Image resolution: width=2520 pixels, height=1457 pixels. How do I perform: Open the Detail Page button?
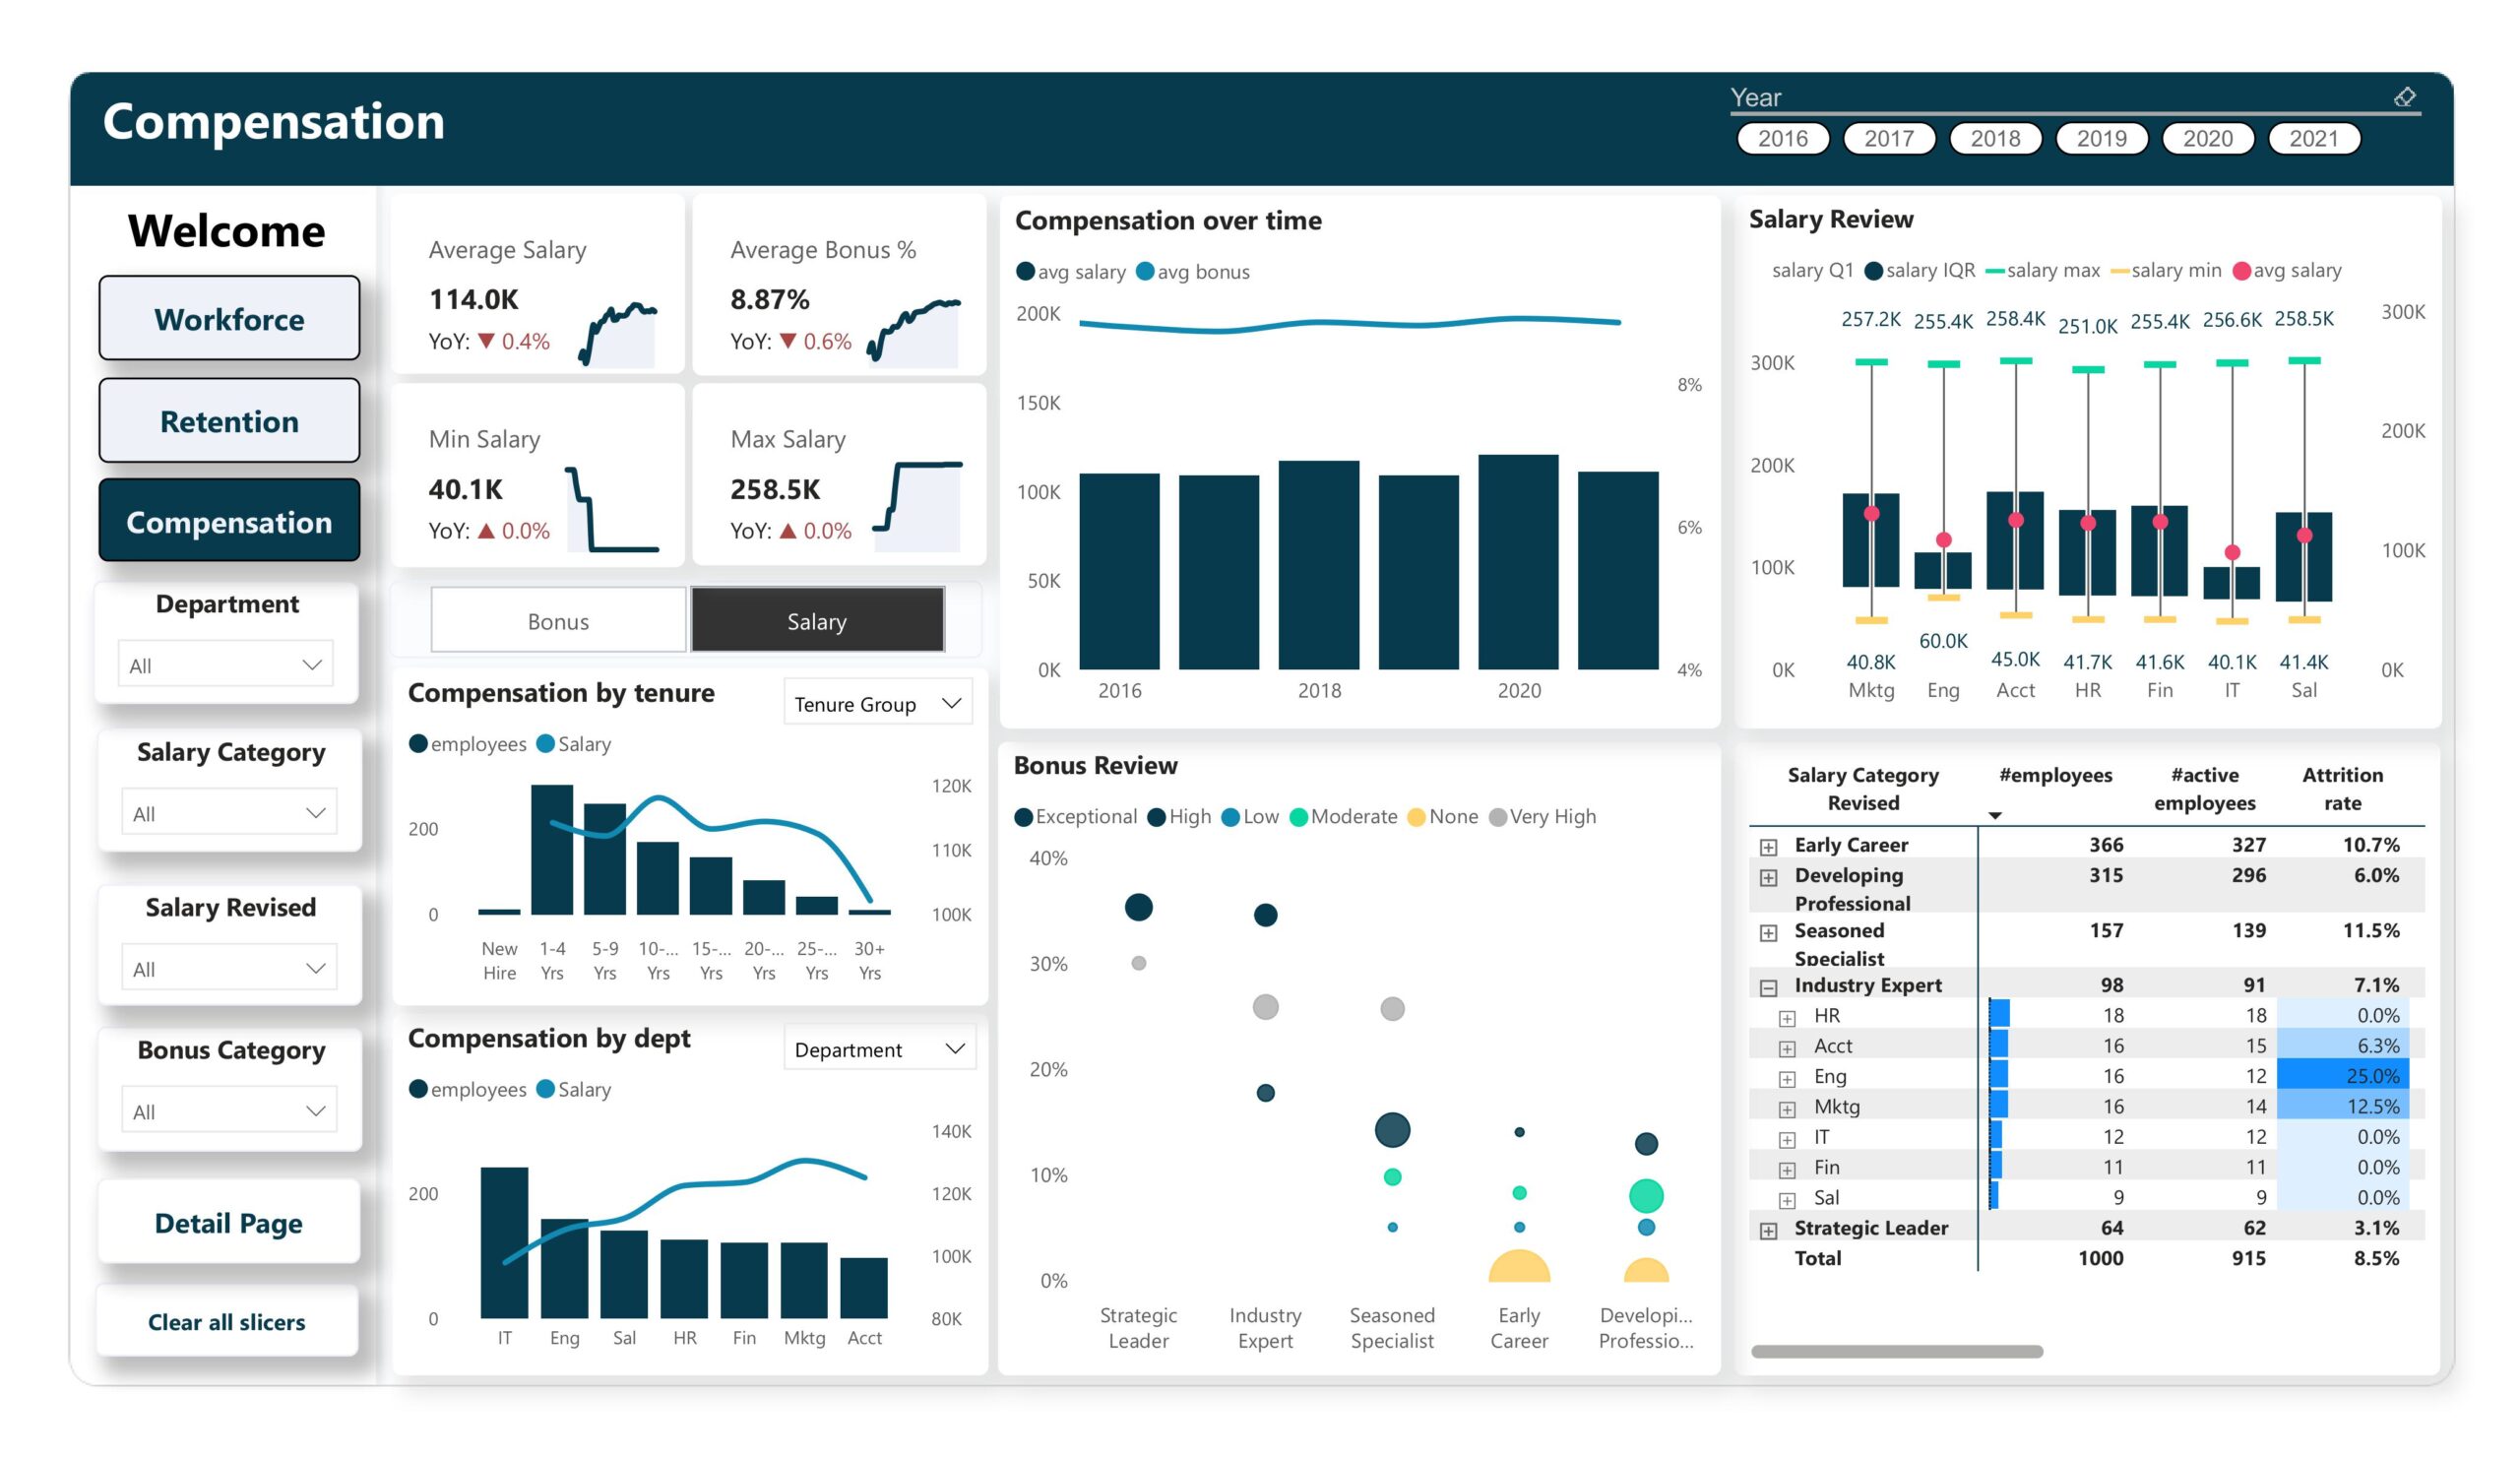pos(229,1222)
